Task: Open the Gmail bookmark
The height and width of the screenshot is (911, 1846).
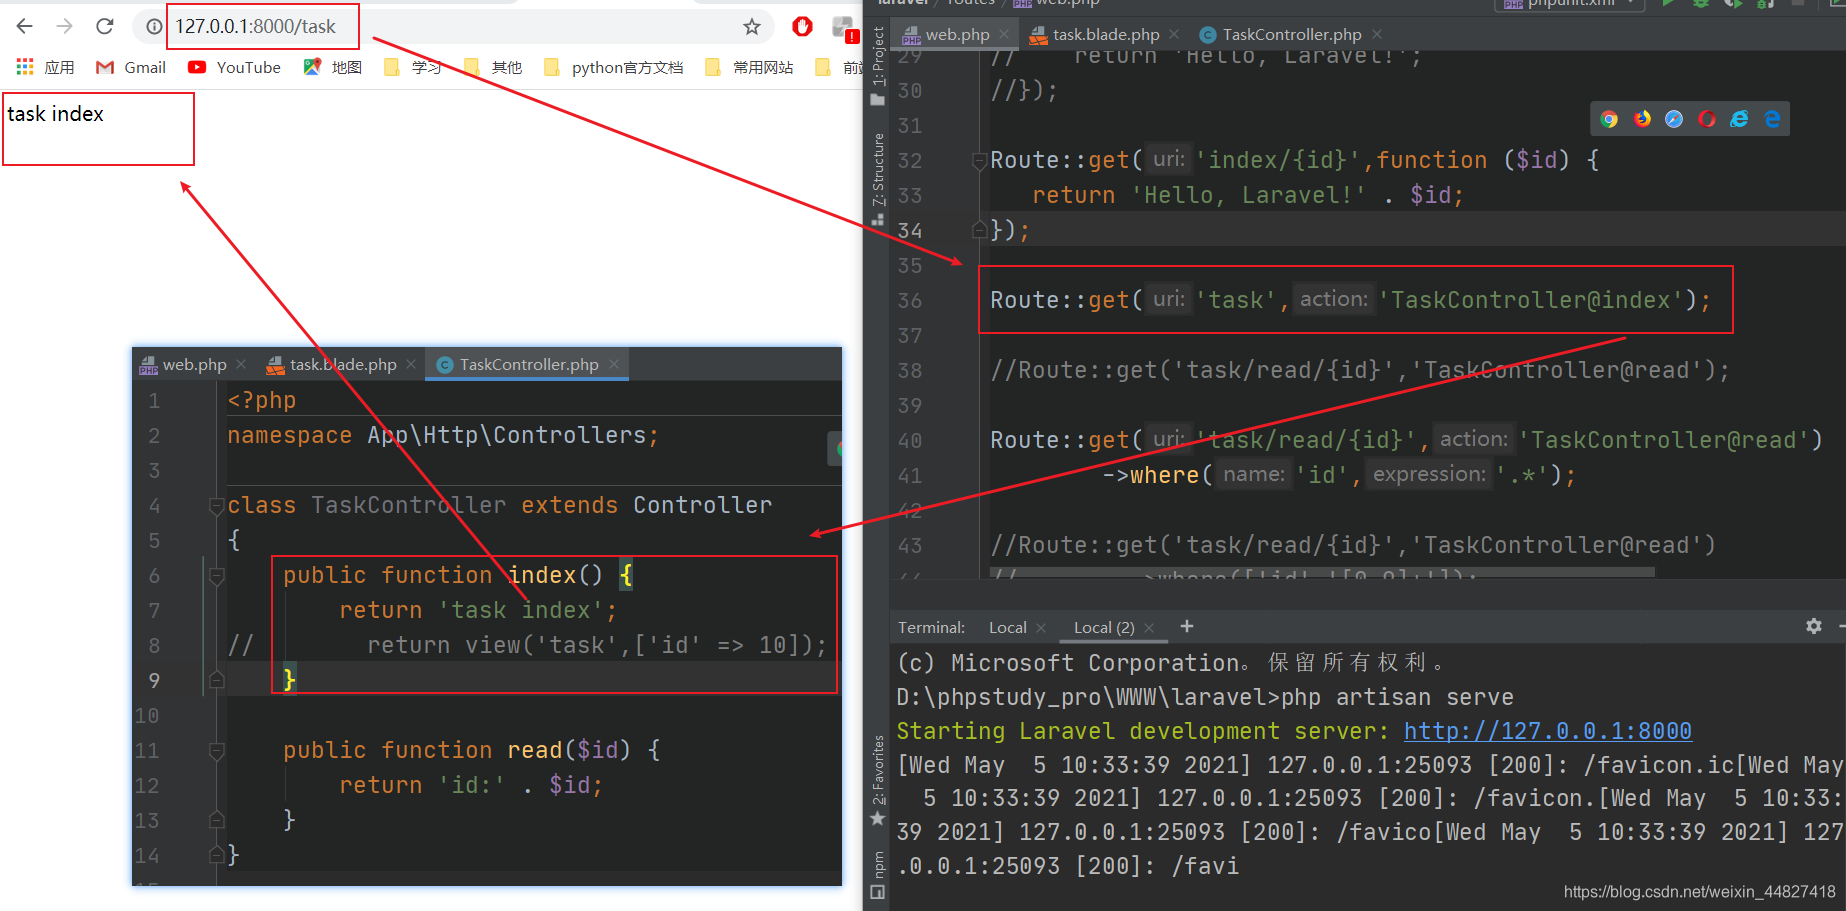Action: click(x=131, y=67)
